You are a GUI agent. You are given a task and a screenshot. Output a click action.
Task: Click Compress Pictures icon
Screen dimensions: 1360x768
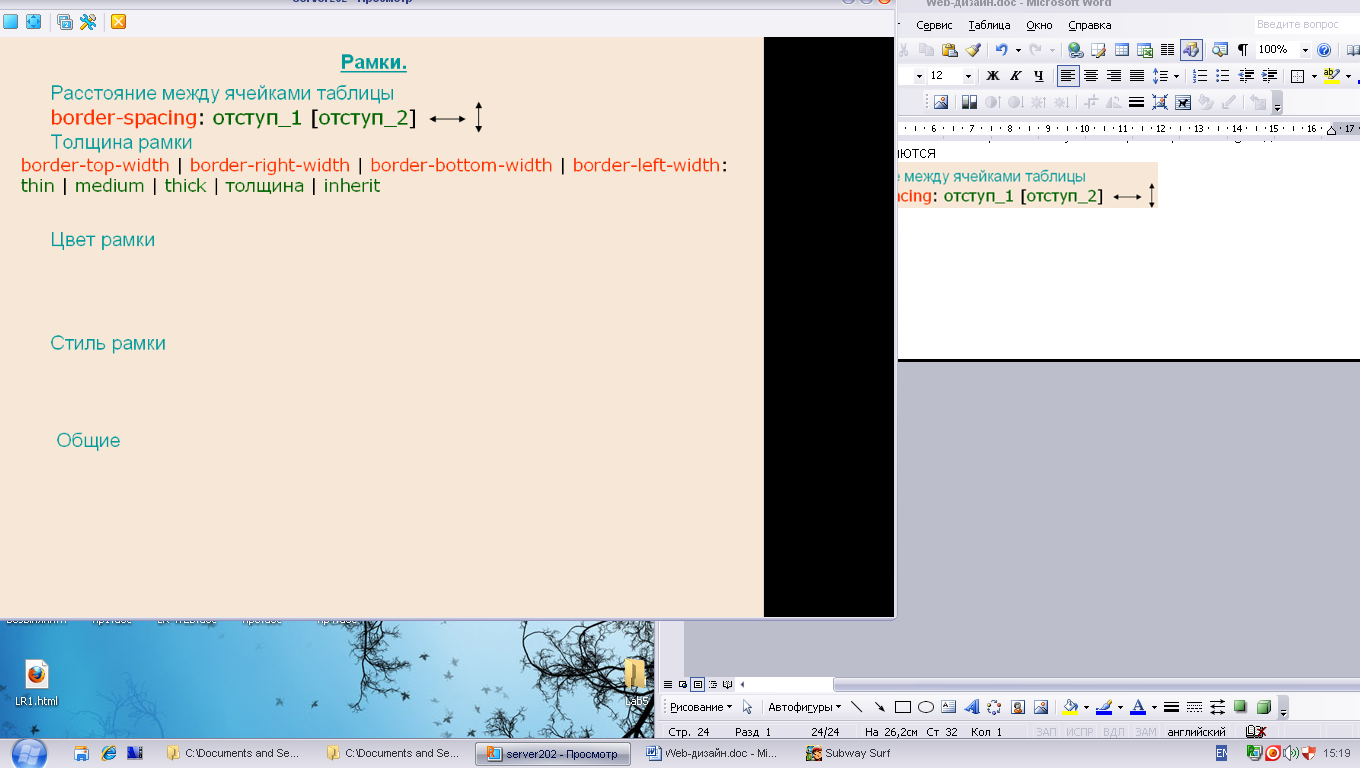coord(1160,102)
